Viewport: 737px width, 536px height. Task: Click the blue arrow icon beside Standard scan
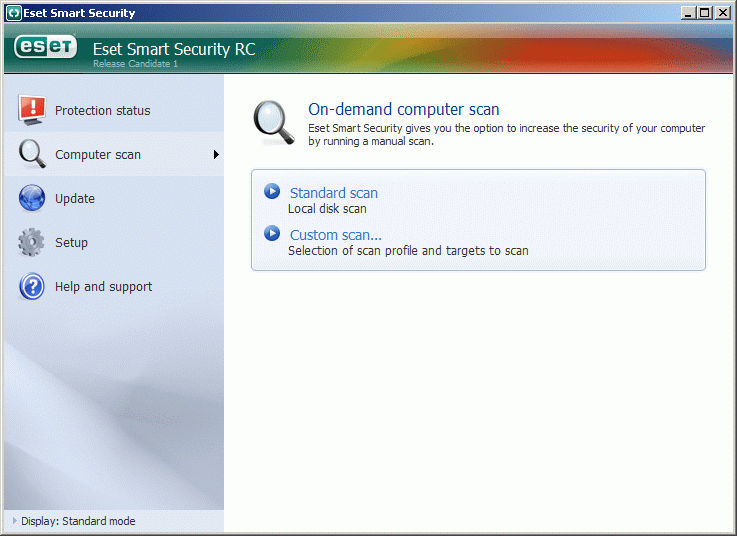(271, 191)
